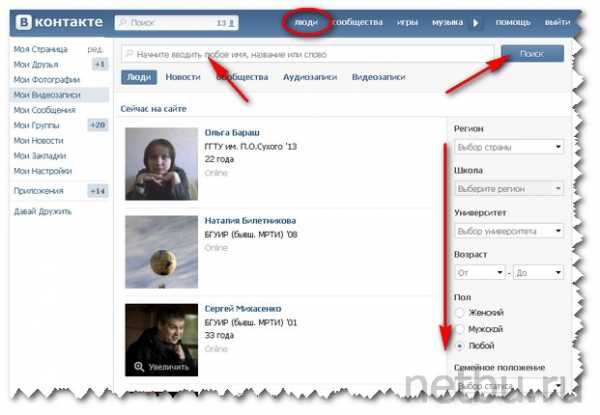Switch to the Аудиозаписи search tab
600x415 pixels.
(x=310, y=77)
